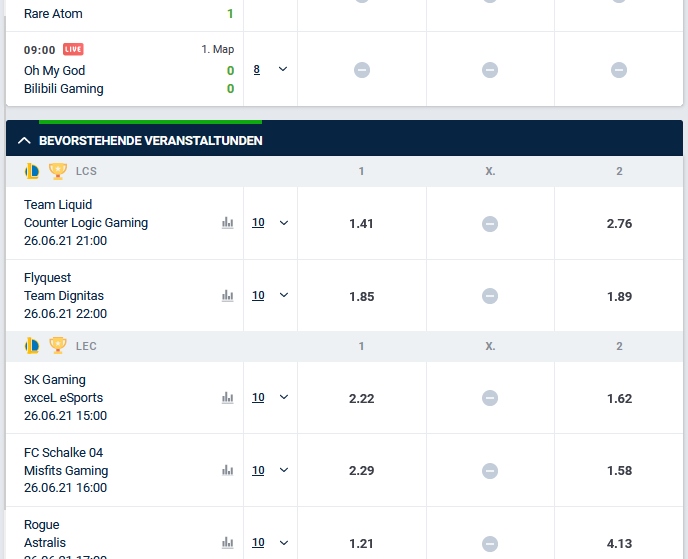Click locked home odds for Oh My God

pyautogui.click(x=362, y=70)
